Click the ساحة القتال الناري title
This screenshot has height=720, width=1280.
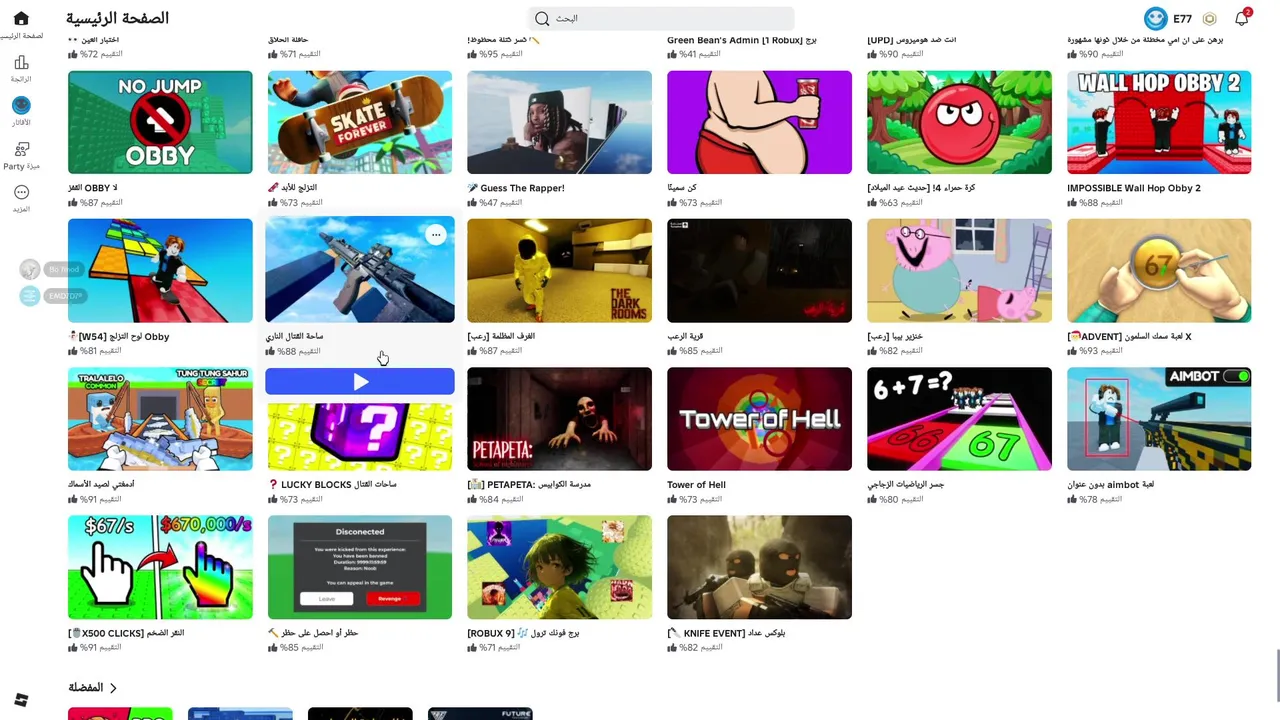295,336
